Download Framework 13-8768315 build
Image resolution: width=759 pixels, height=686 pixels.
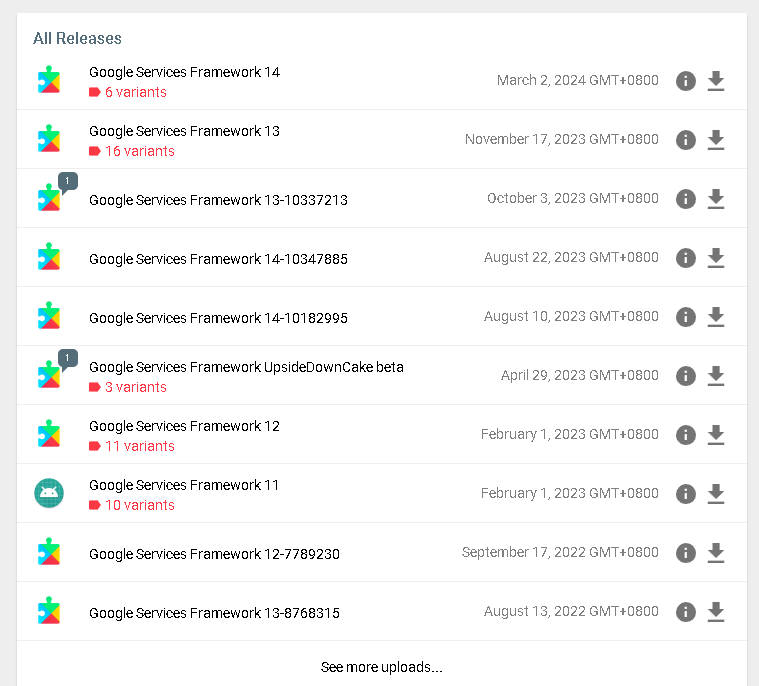click(715, 612)
